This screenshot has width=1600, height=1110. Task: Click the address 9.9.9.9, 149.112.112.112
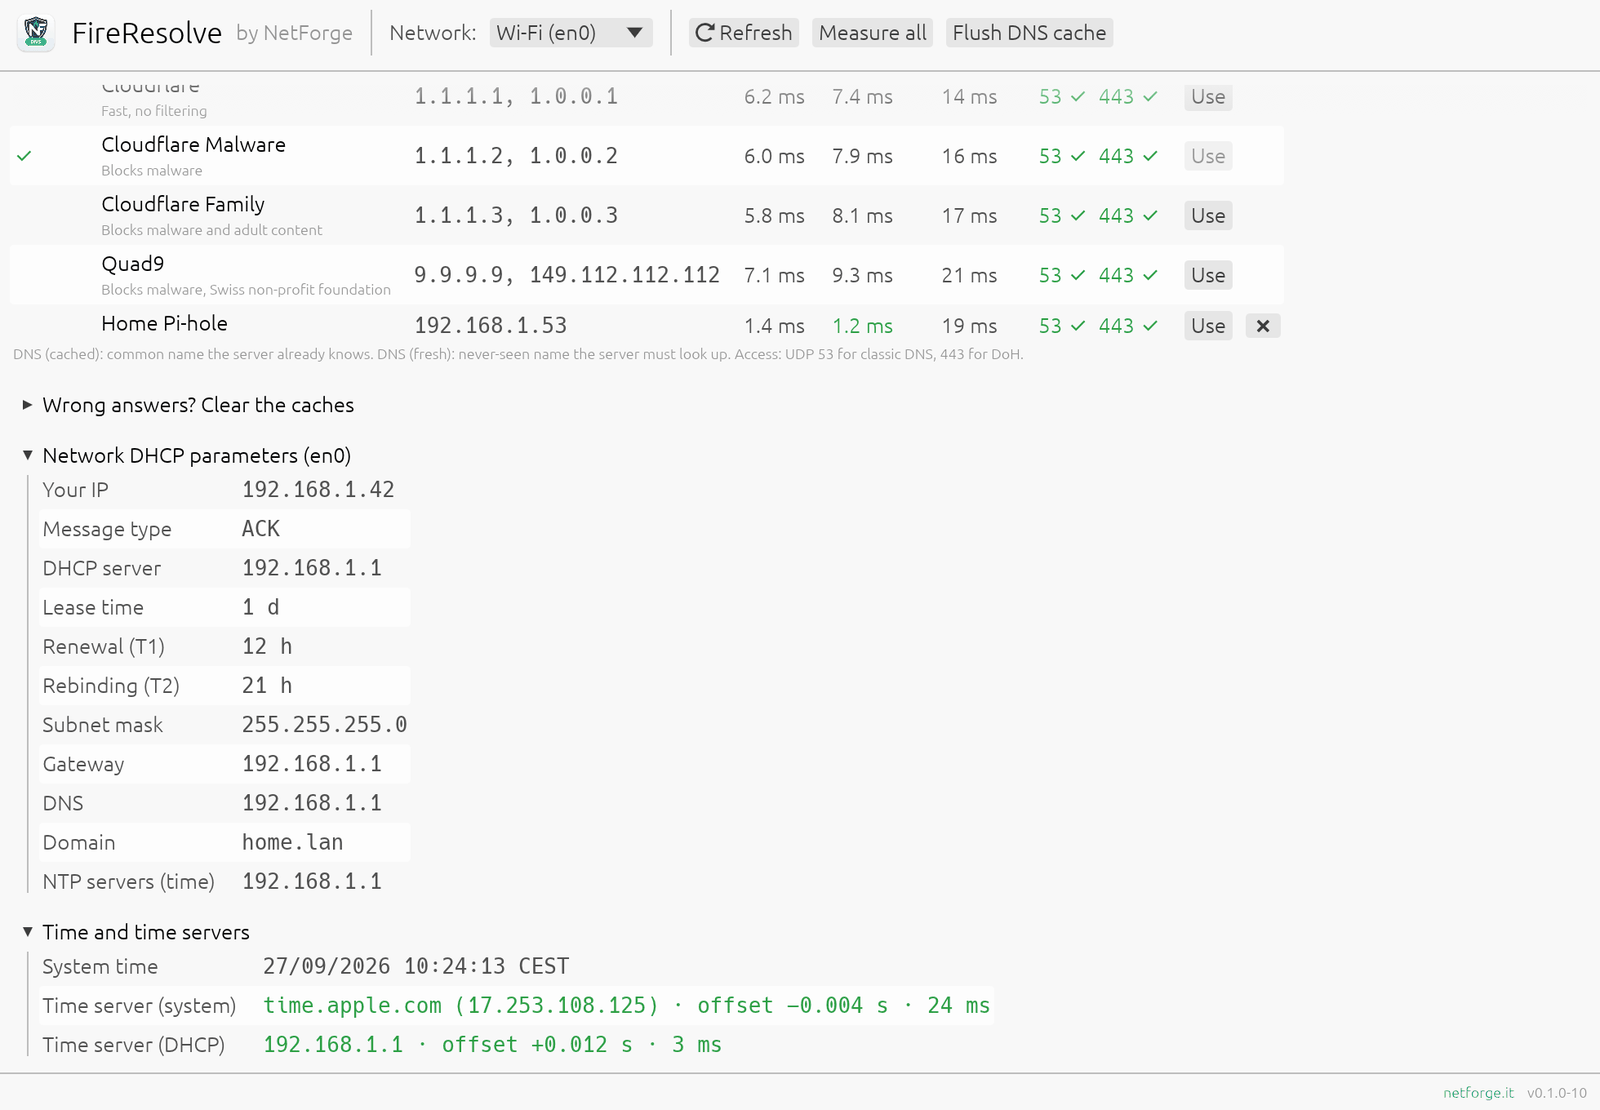(567, 275)
